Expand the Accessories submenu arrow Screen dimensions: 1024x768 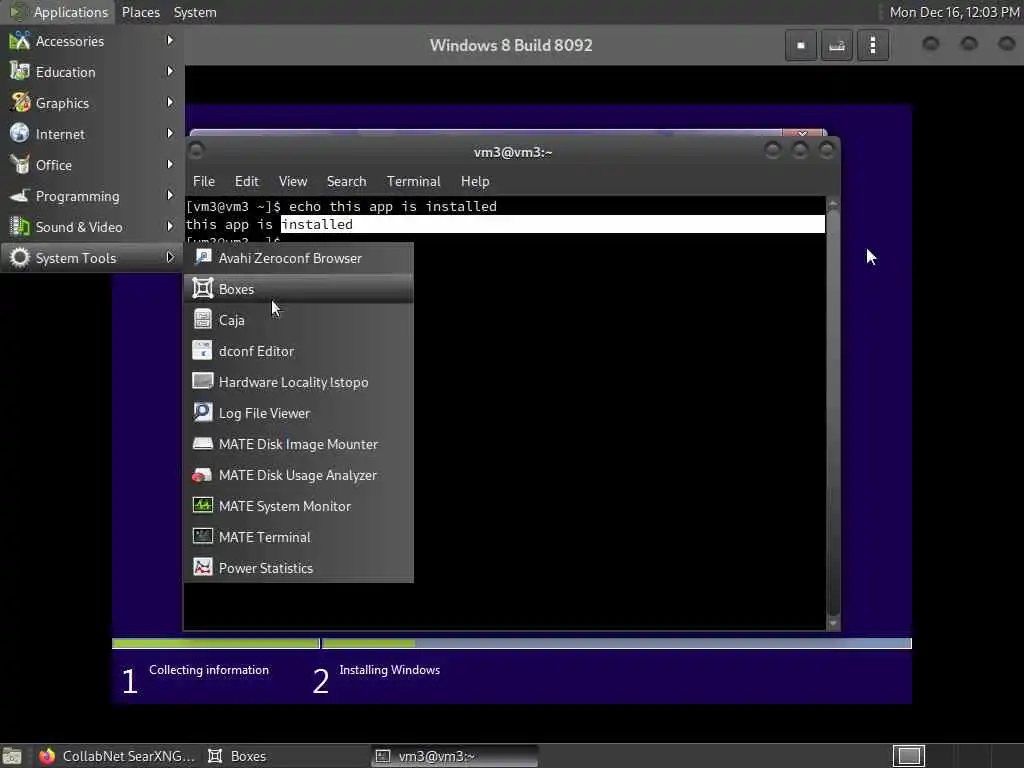[x=170, y=40]
